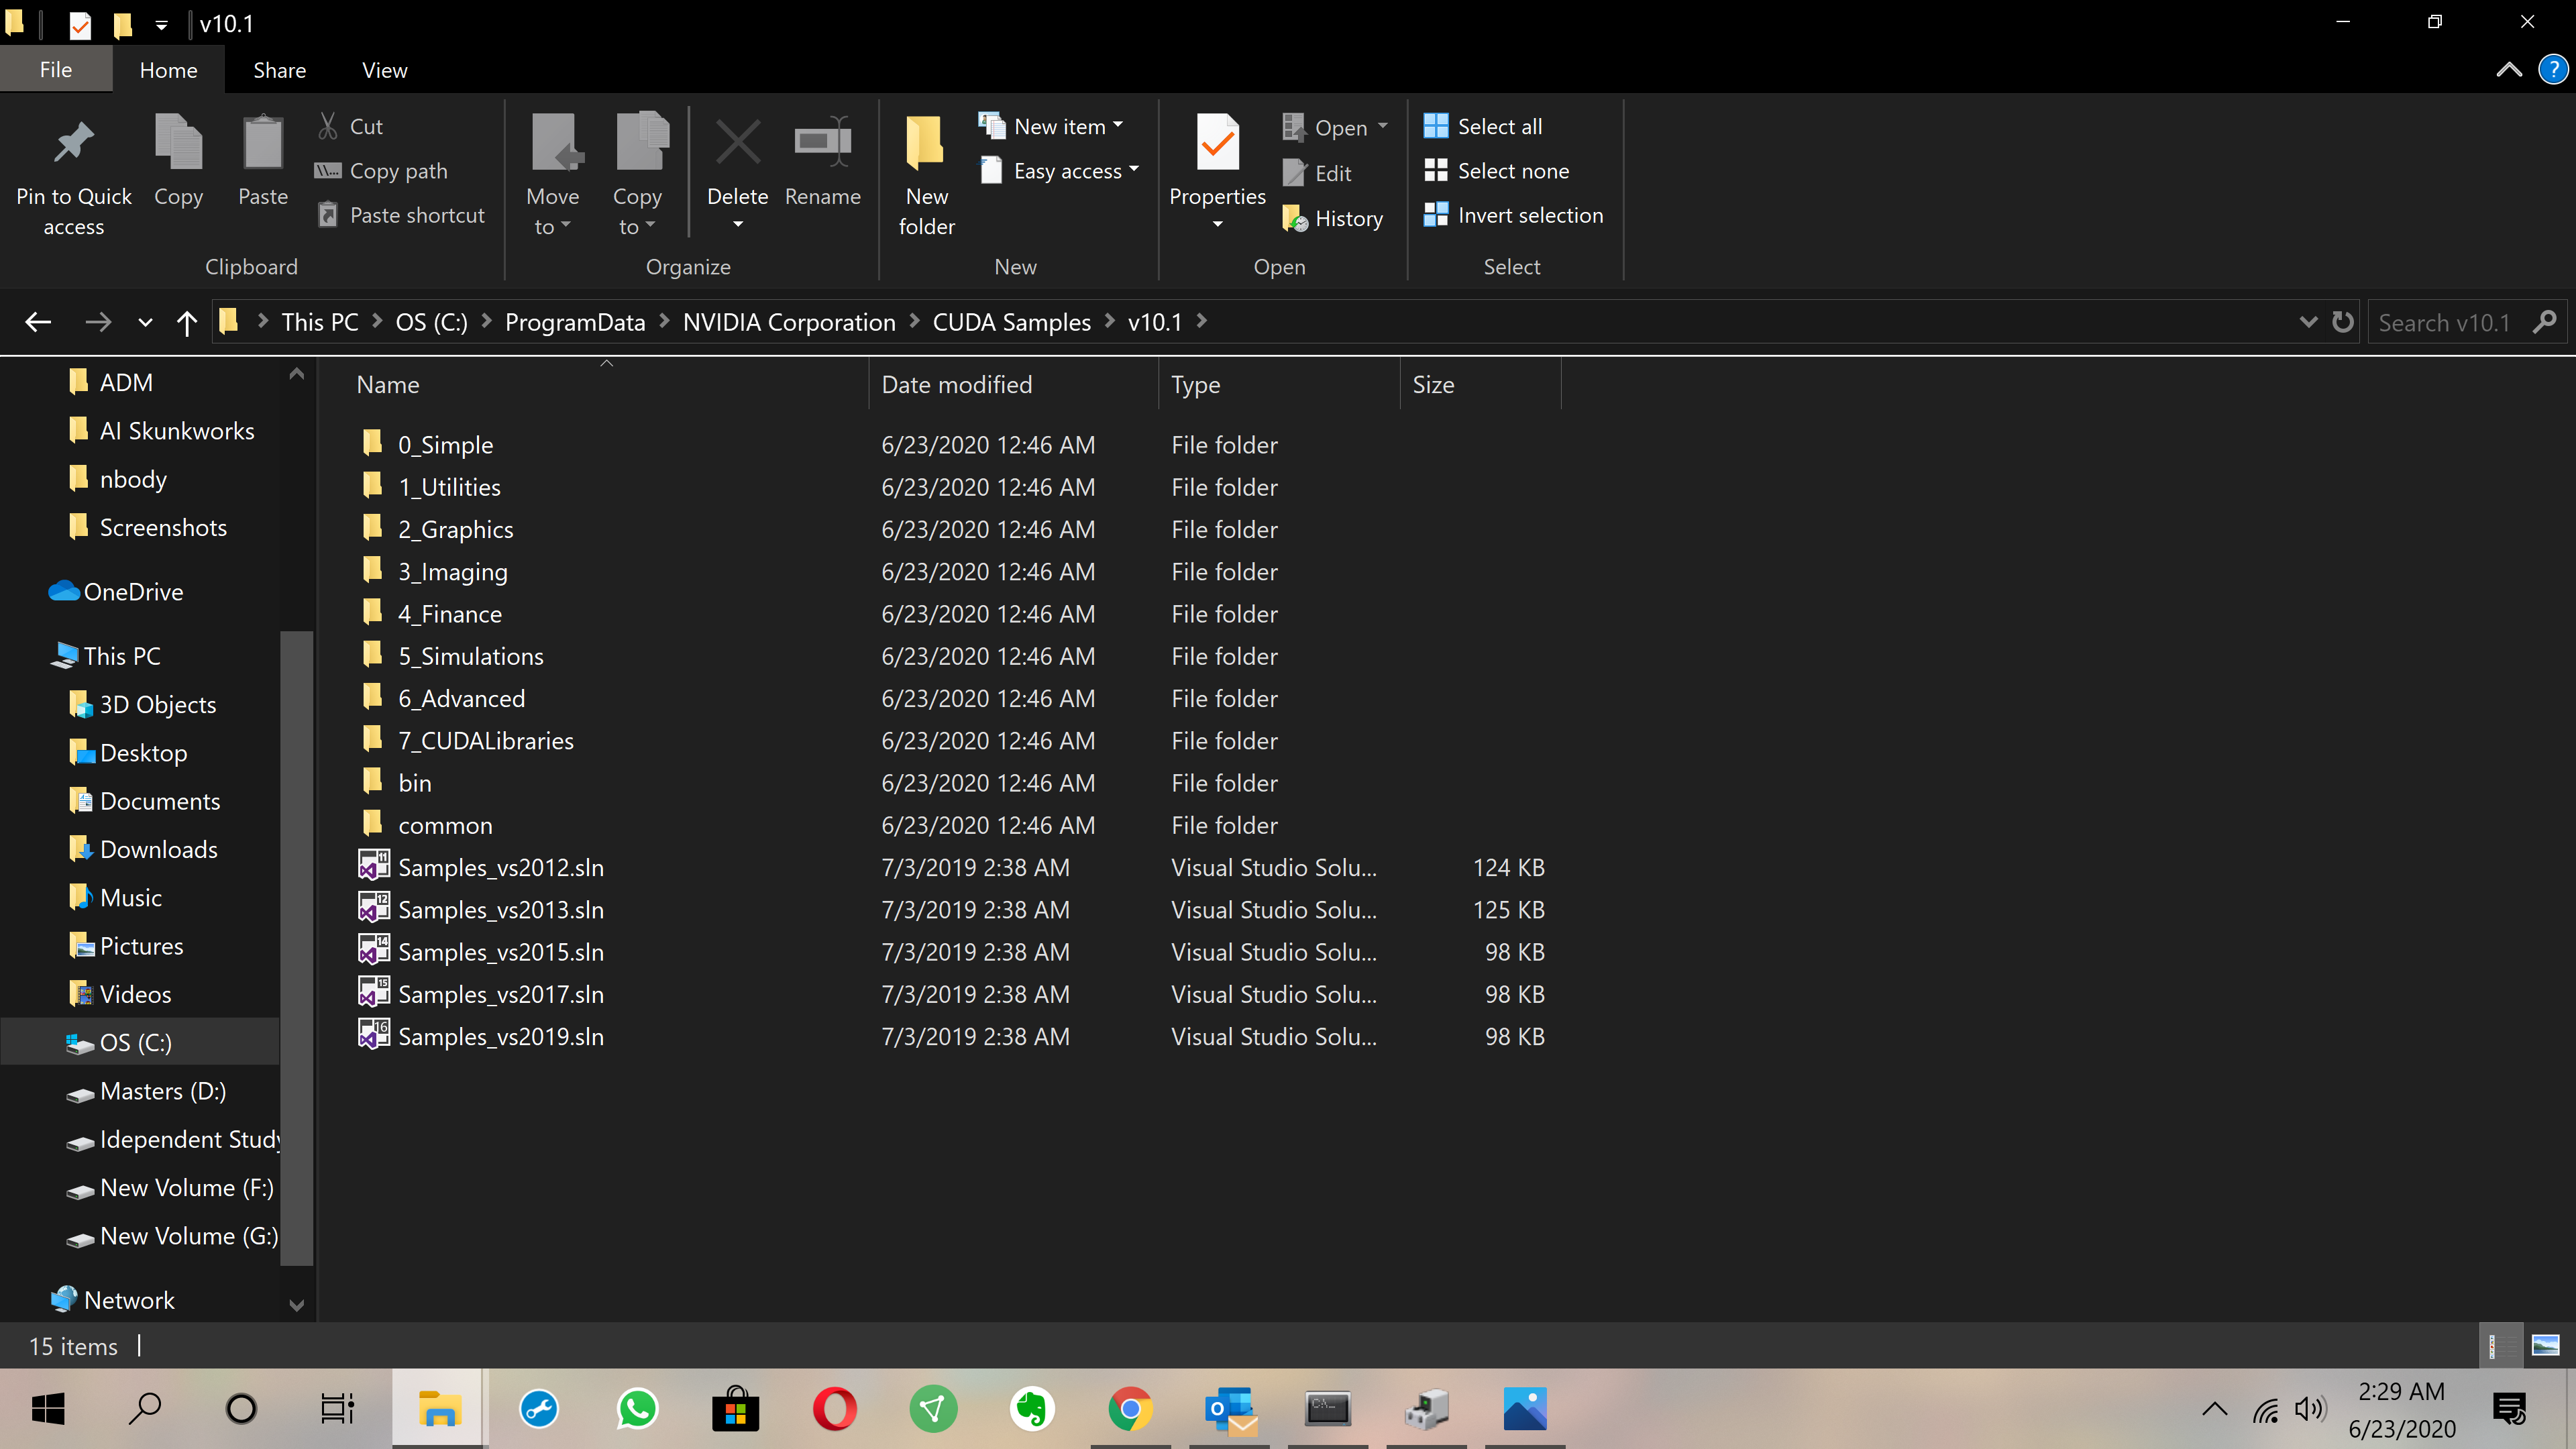This screenshot has width=2576, height=1449.
Task: Click Pin to Quick access icon
Action: tap(74, 143)
